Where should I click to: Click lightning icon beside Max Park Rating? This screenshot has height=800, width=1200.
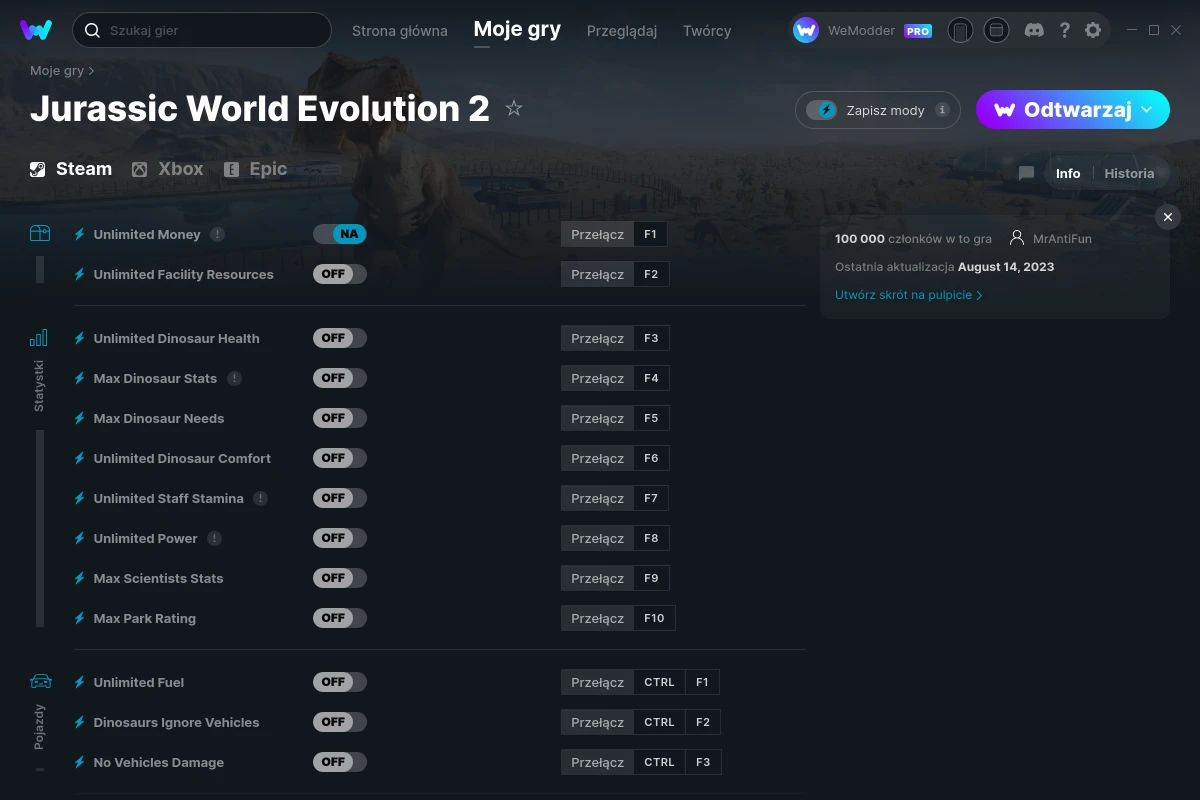pyautogui.click(x=80, y=618)
